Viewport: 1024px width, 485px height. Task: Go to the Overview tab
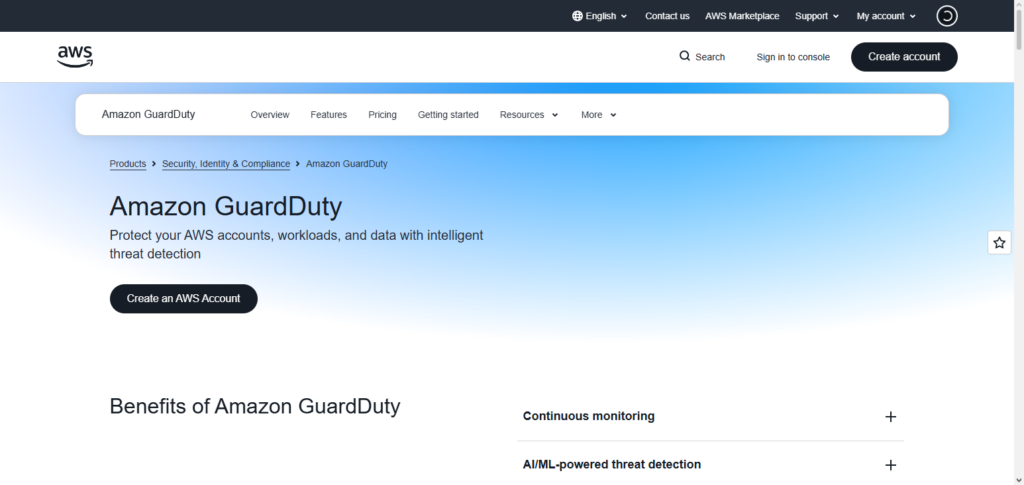(x=270, y=115)
